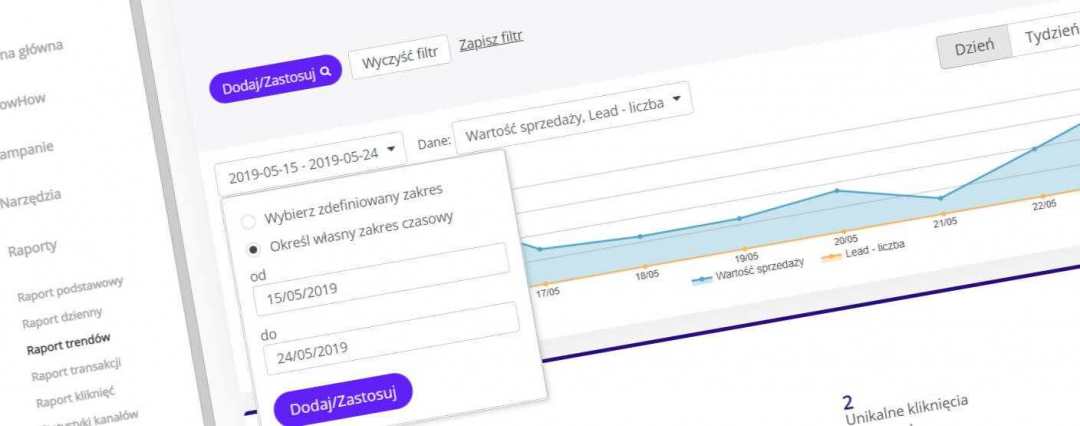Open the Narzędzia sidebar menu item

coord(30,195)
